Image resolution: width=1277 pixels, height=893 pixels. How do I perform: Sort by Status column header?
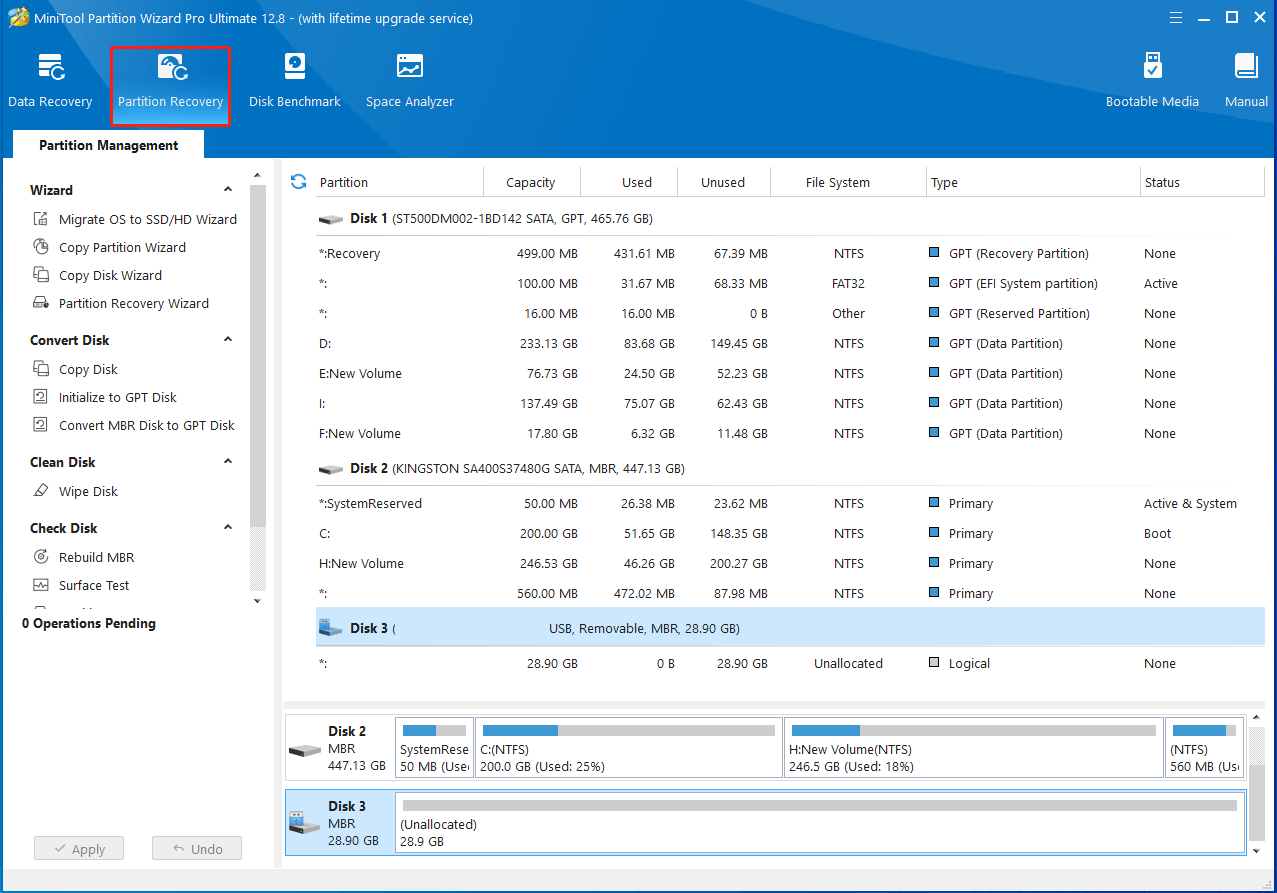click(x=1202, y=182)
